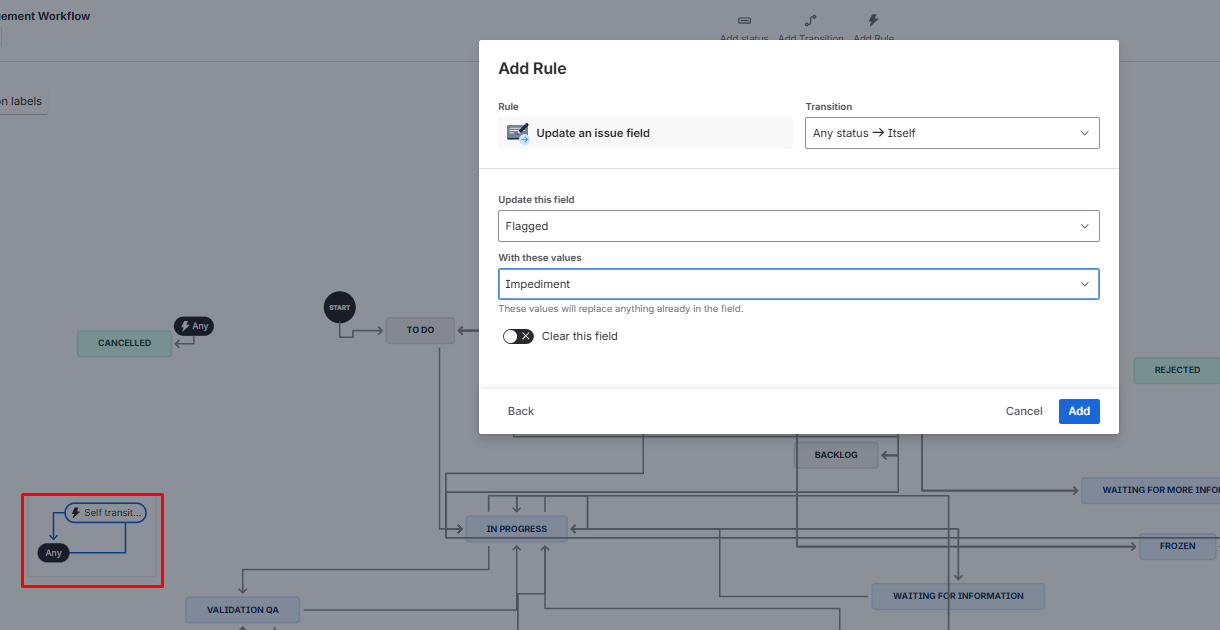Image resolution: width=1220 pixels, height=630 pixels.
Task: Open the Transition dropdown Any status → Itself
Action: tap(952, 133)
